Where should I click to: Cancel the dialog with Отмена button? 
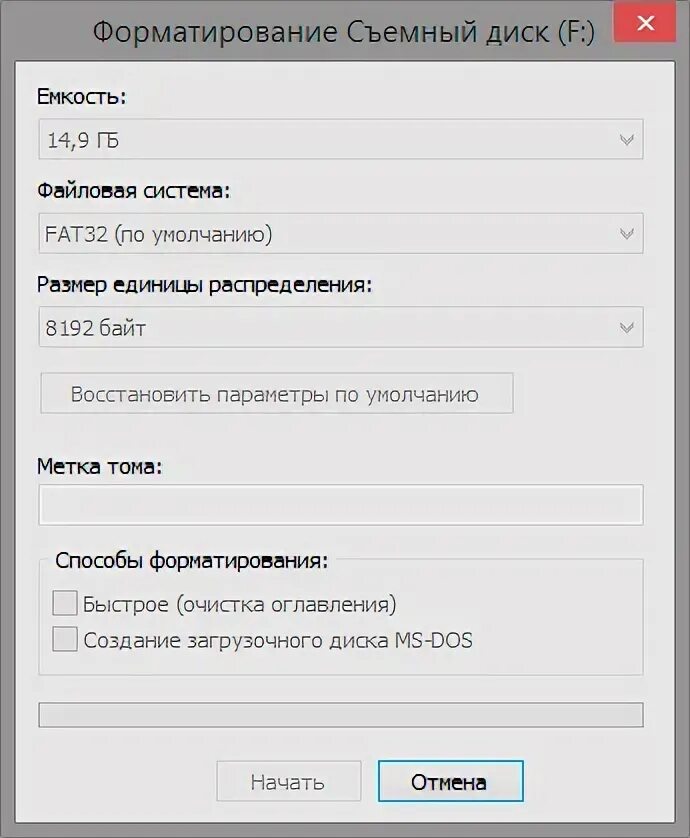(450, 781)
